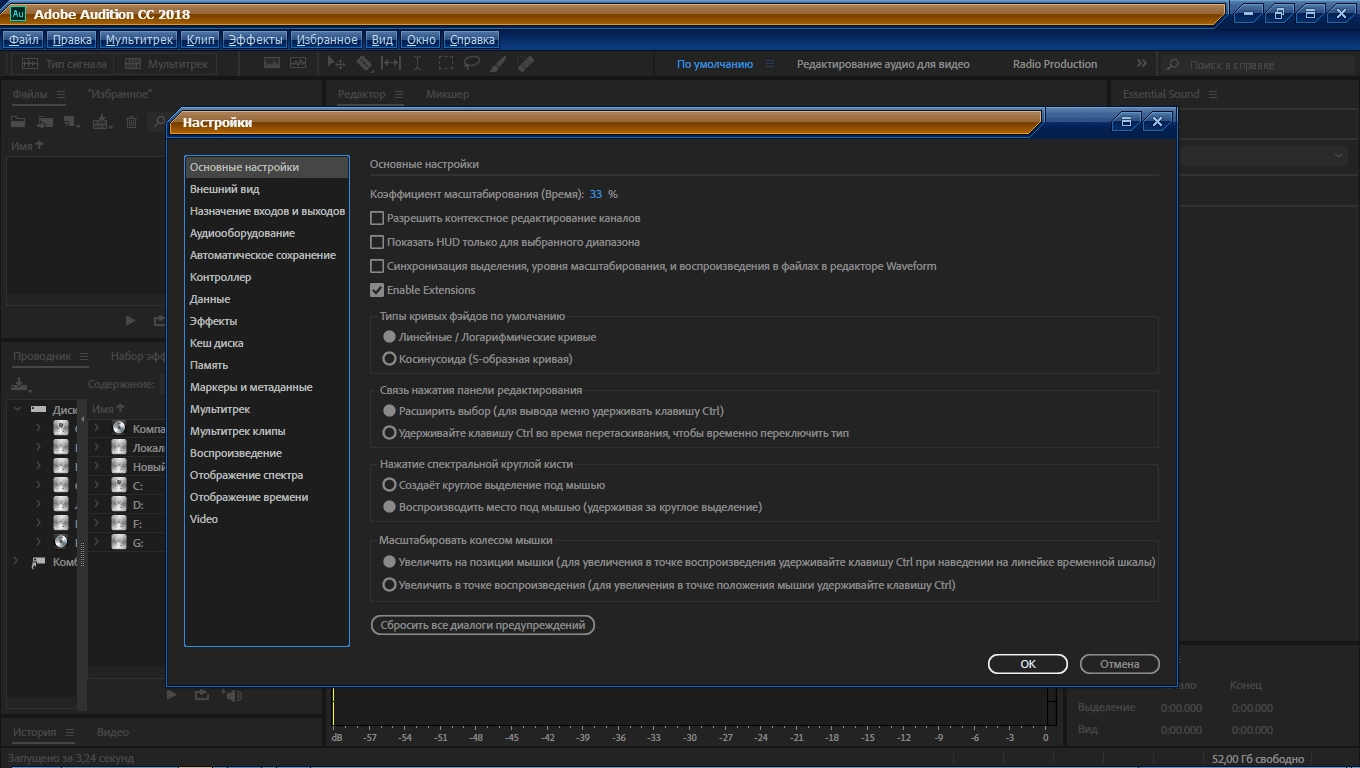
Task: Switch to Radio Production workspace
Action: point(1055,64)
